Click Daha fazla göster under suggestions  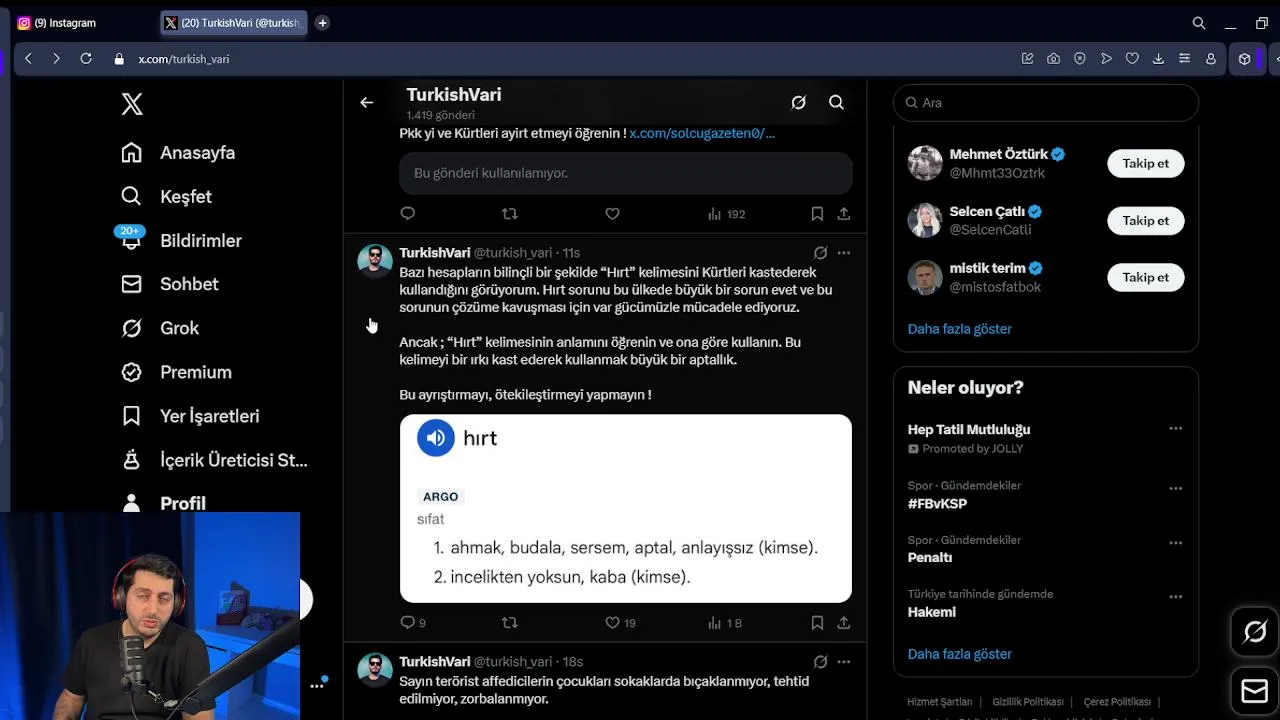click(x=960, y=329)
